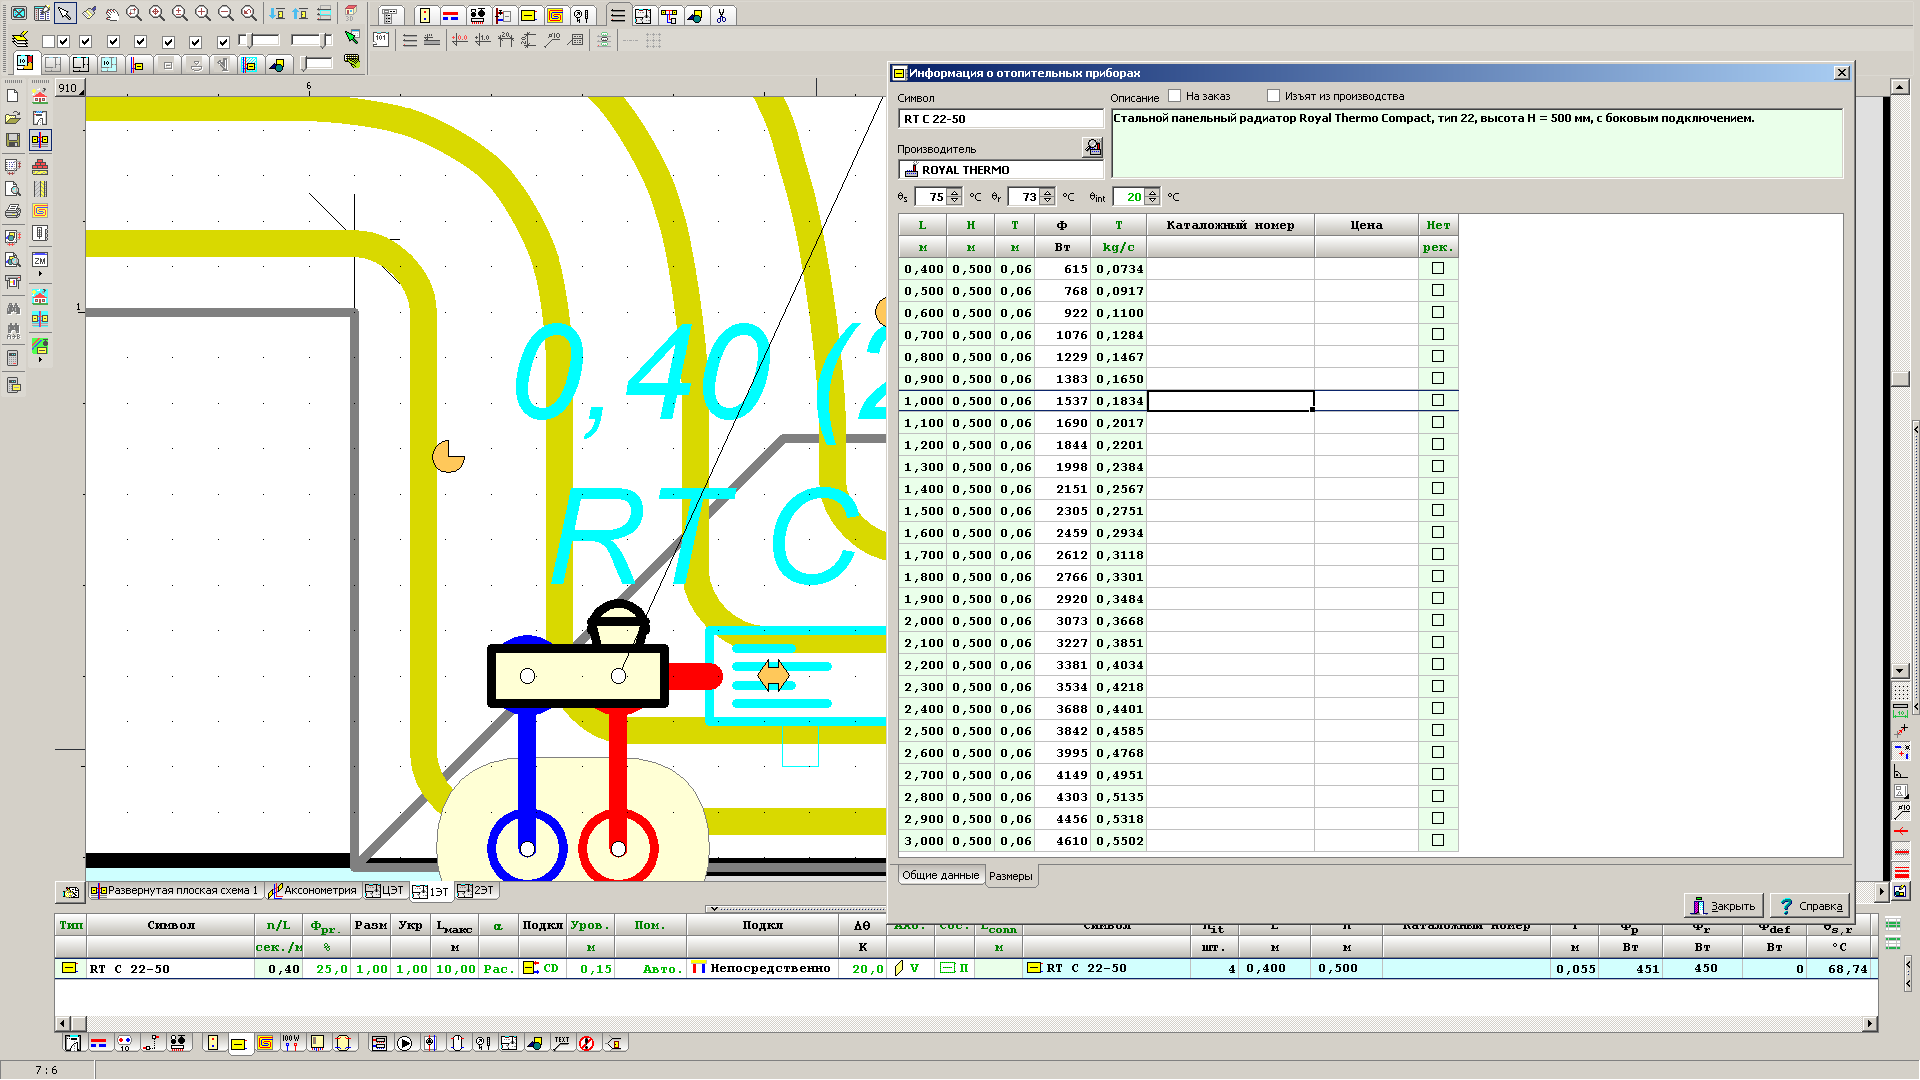Click the printer icon in left sidebar
1920x1080 pixels.
click(13, 211)
